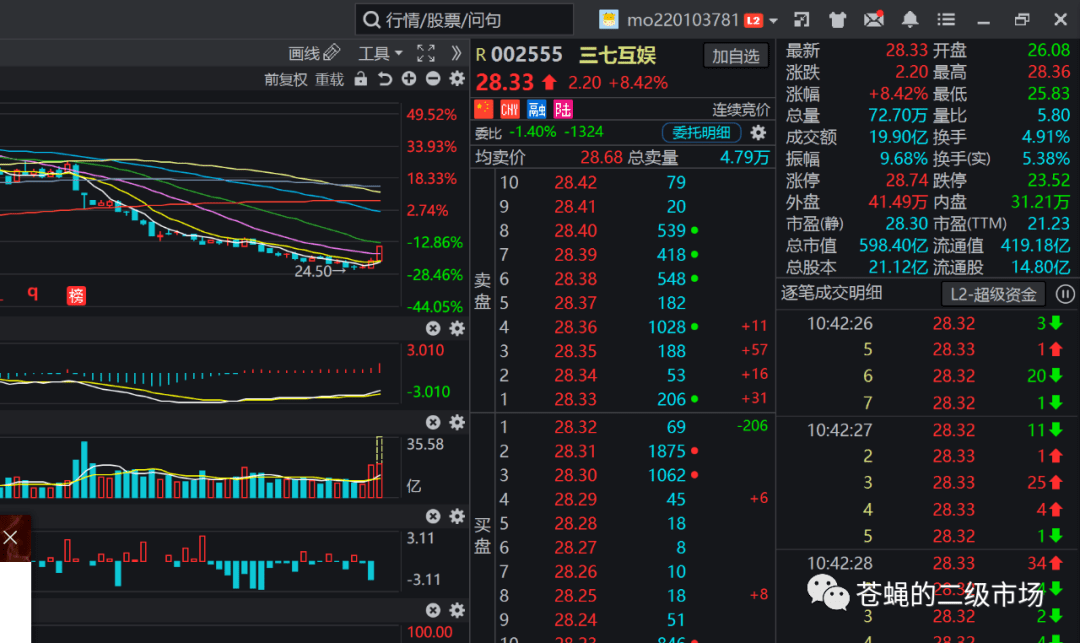Click the 行情/股票/问句 search field

tap(465, 19)
